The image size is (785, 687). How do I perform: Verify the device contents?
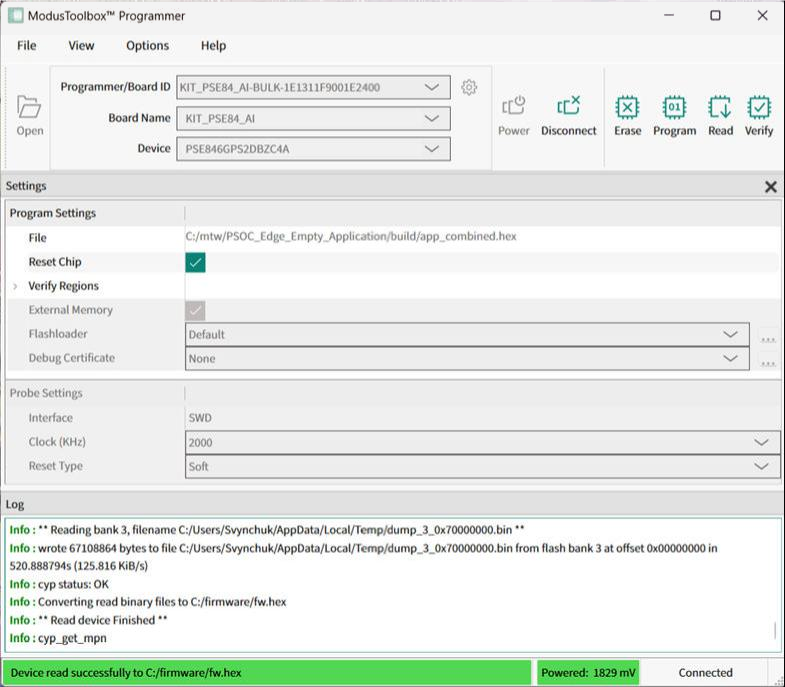[x=759, y=116]
